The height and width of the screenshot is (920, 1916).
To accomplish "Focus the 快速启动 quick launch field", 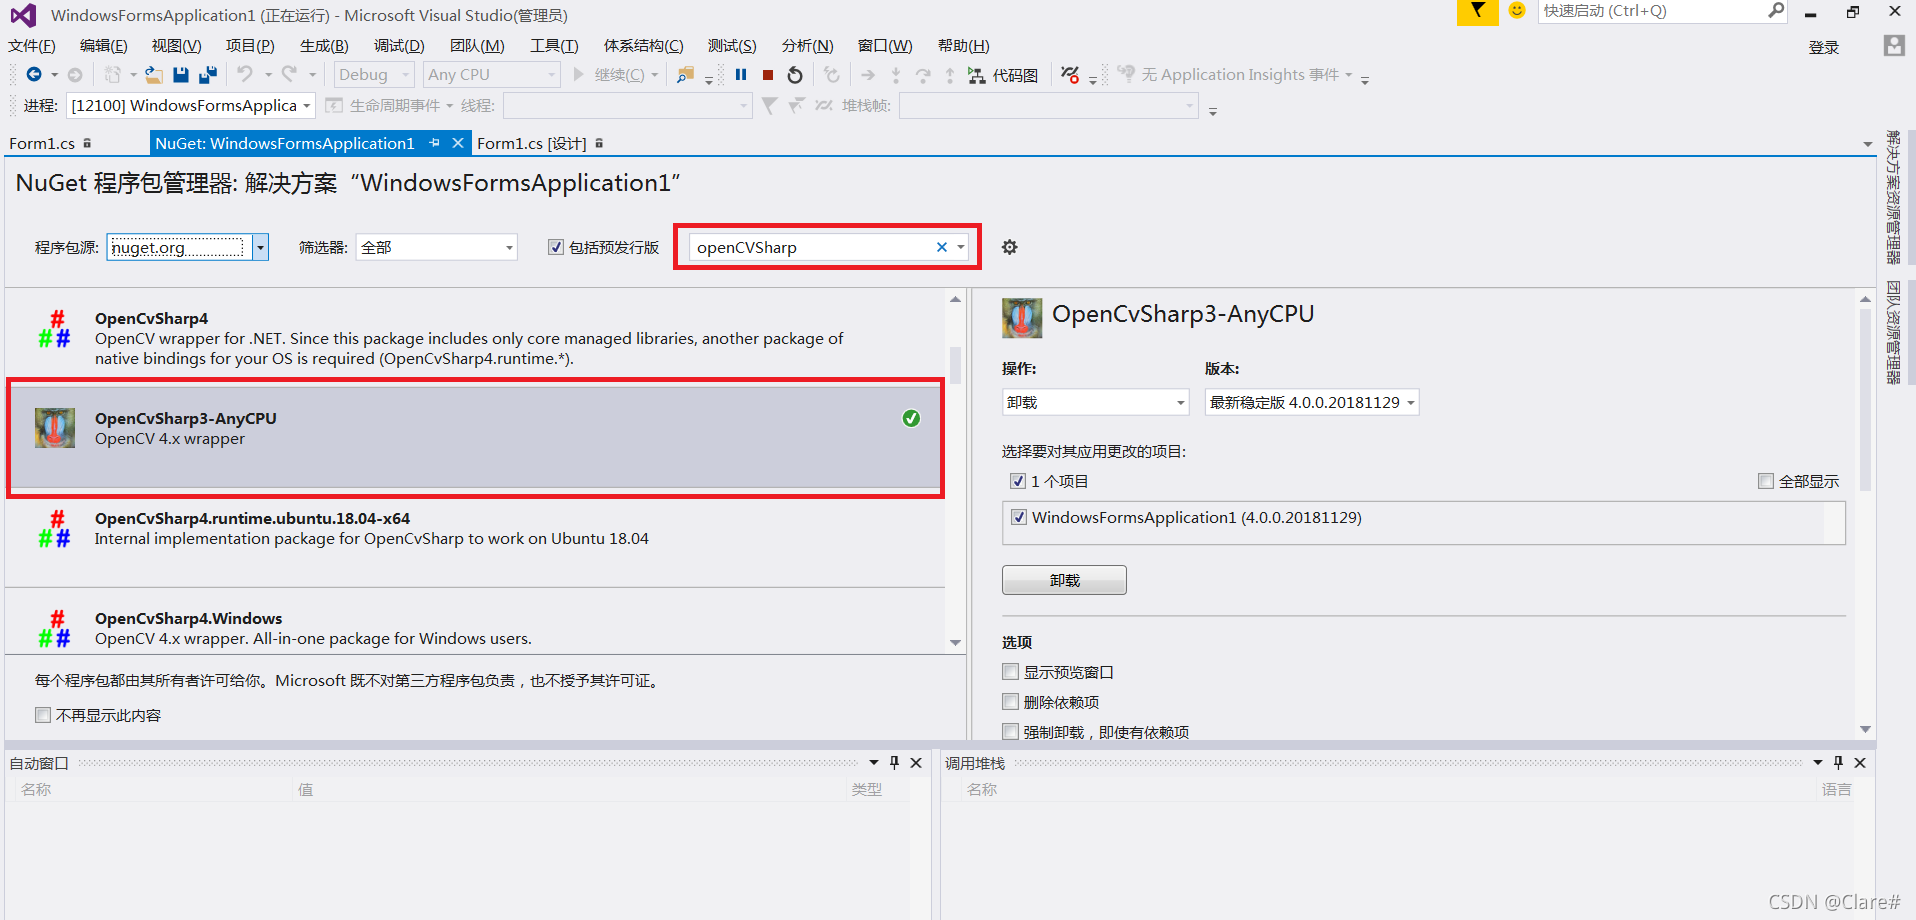I will click(1652, 11).
